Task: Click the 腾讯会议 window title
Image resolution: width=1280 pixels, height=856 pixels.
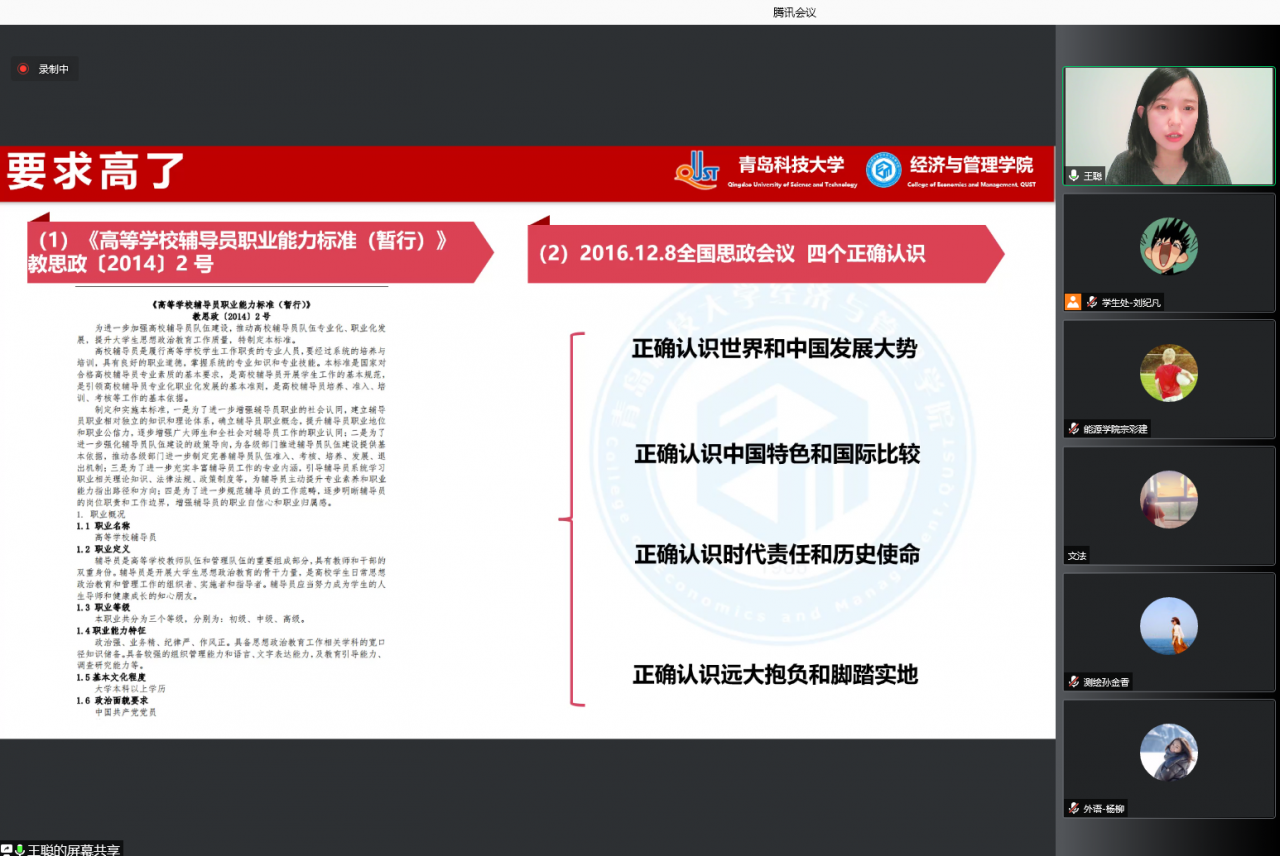Action: (794, 12)
